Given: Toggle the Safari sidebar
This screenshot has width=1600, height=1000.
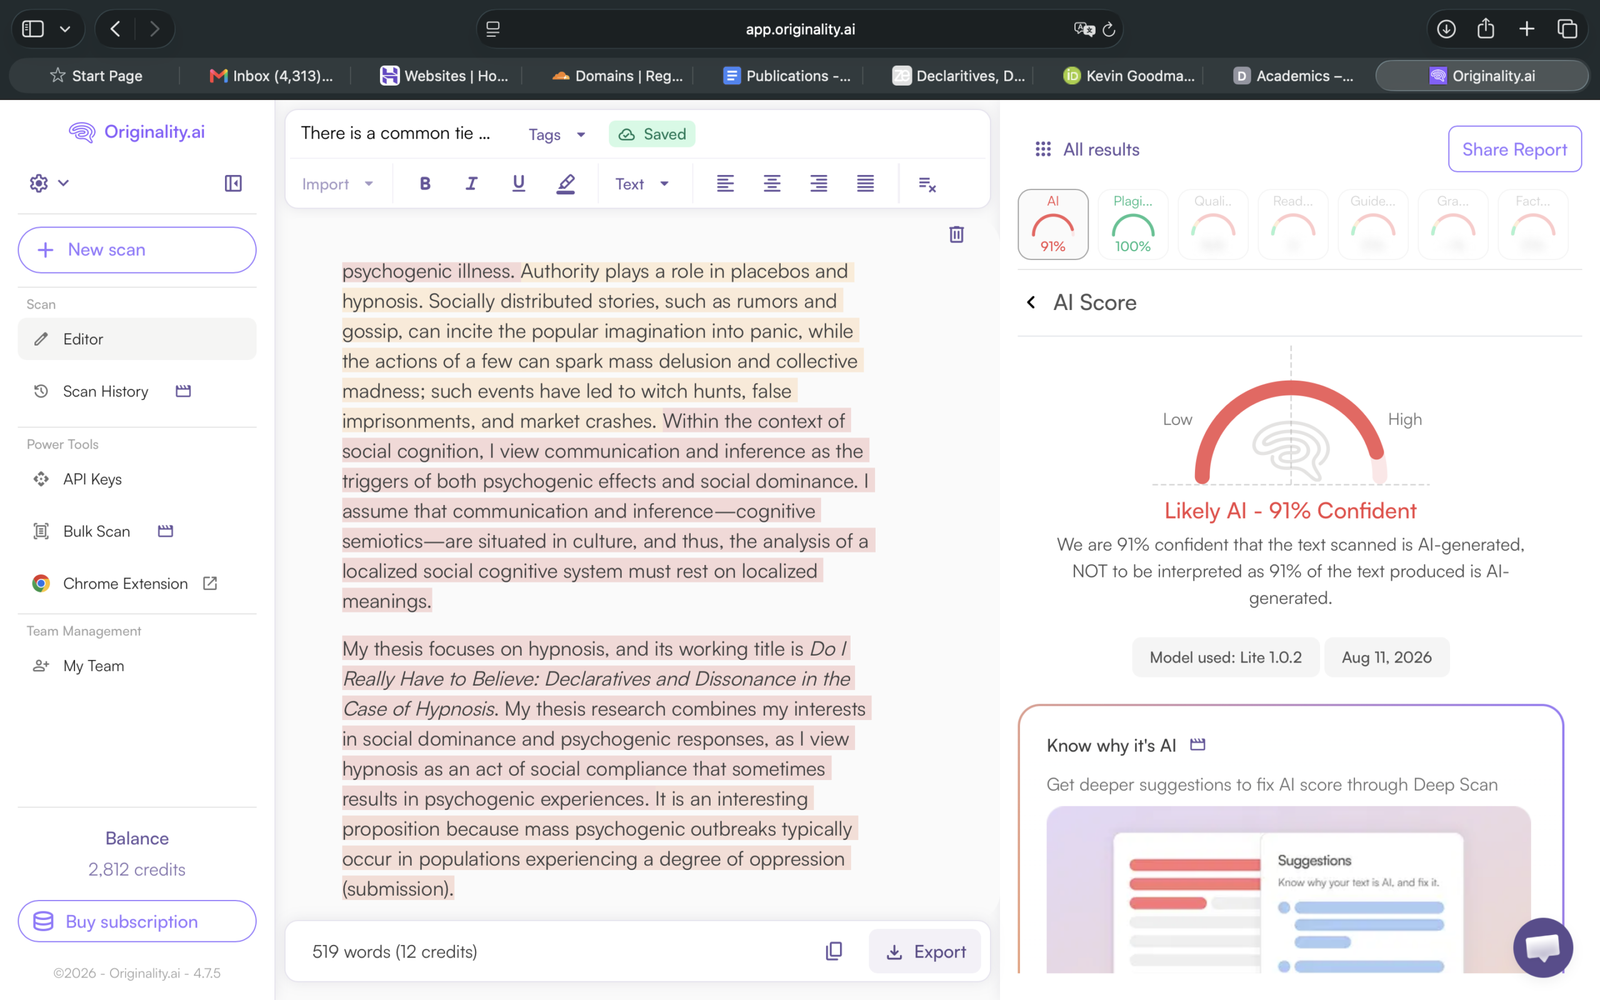Looking at the screenshot, I should 33,29.
